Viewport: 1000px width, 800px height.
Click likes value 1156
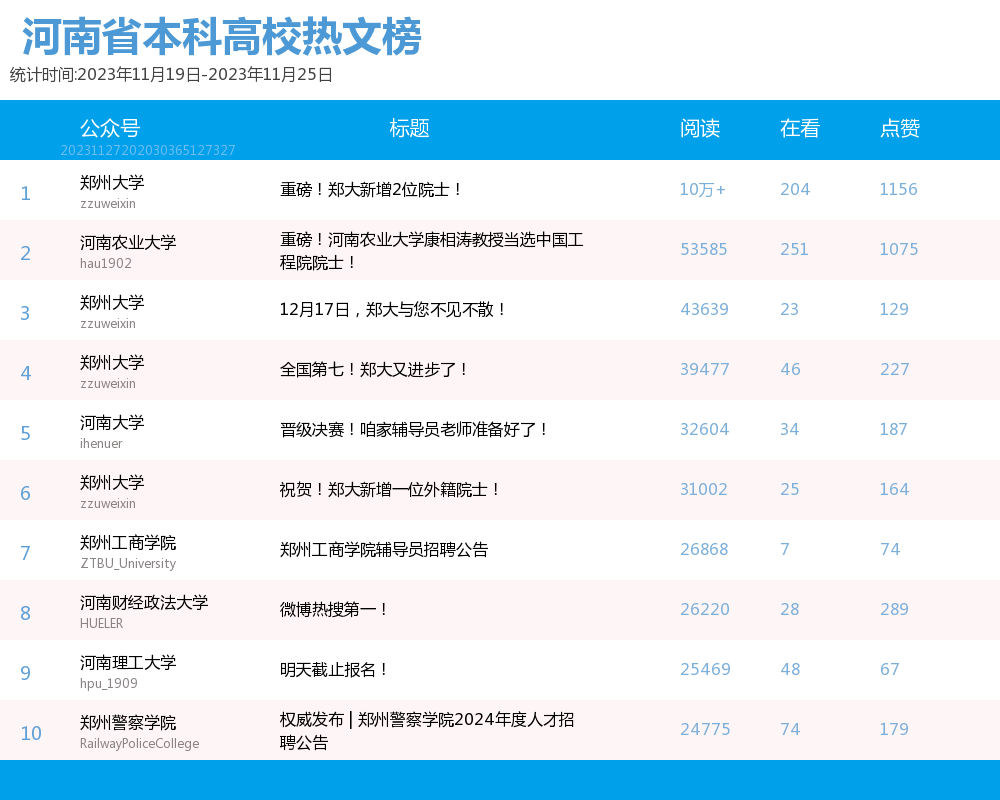[898, 189]
